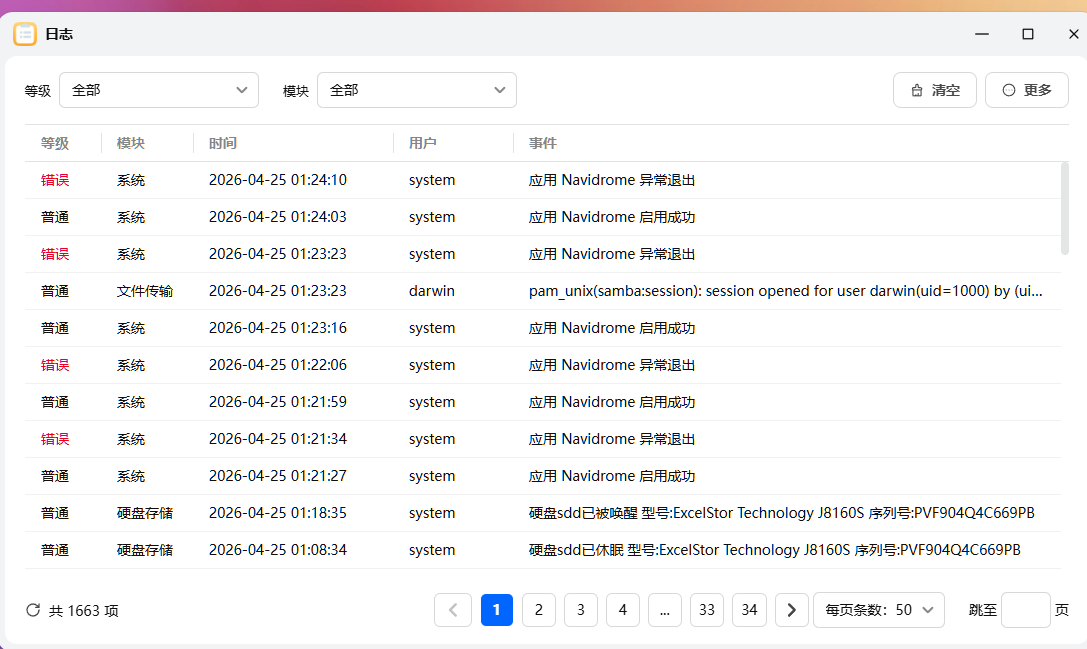Click the previous page arrow
The image size is (1087, 649).
tap(453, 610)
